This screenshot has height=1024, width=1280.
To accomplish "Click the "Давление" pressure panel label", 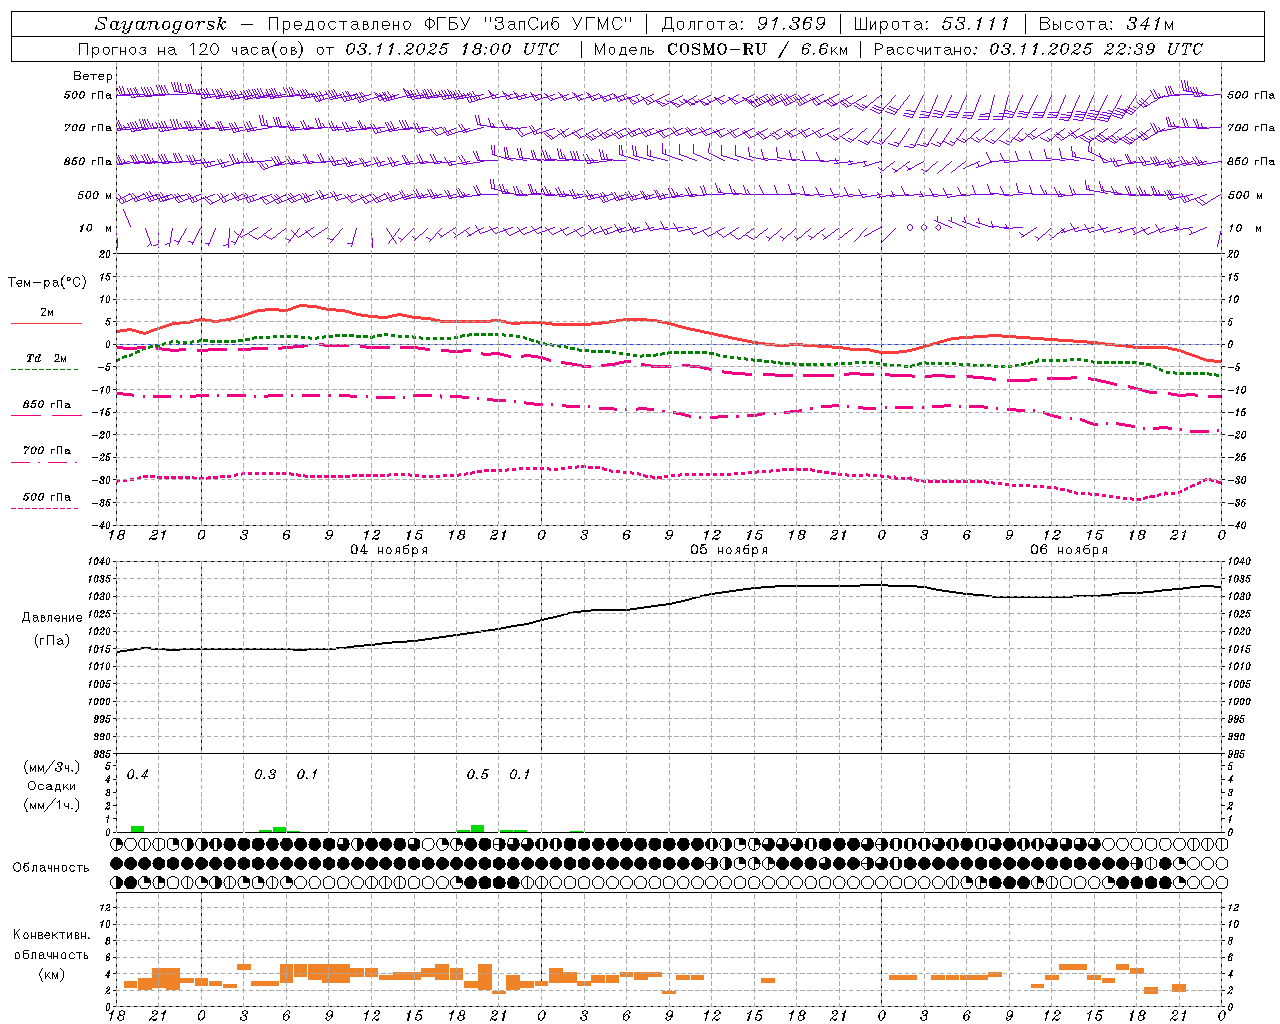I will [52, 618].
